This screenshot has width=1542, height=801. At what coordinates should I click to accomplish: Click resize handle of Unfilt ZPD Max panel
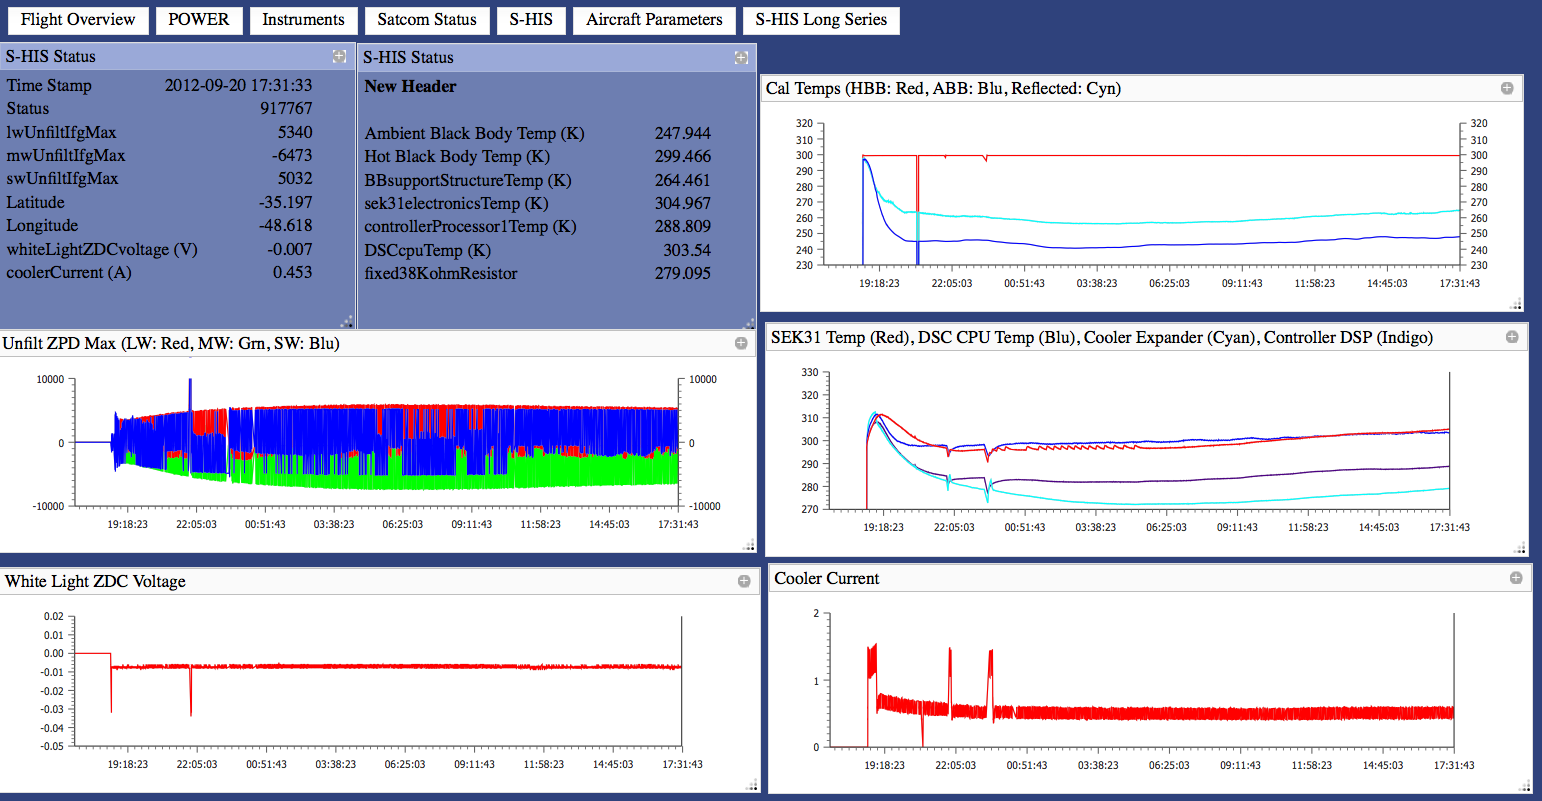pos(749,546)
